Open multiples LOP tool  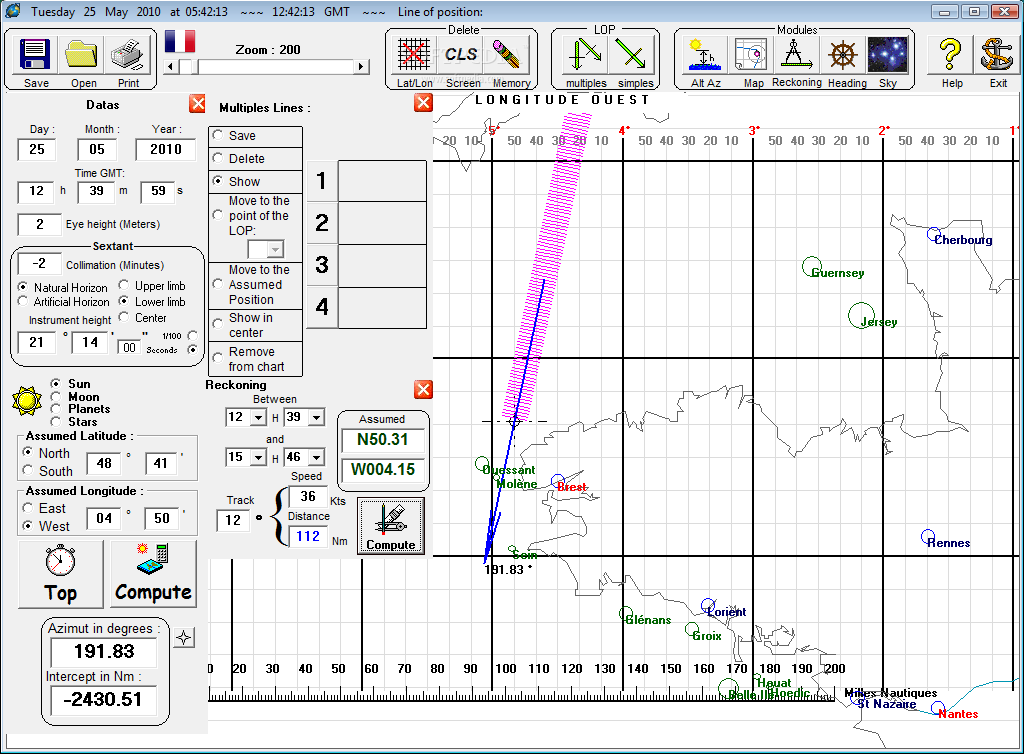586,54
